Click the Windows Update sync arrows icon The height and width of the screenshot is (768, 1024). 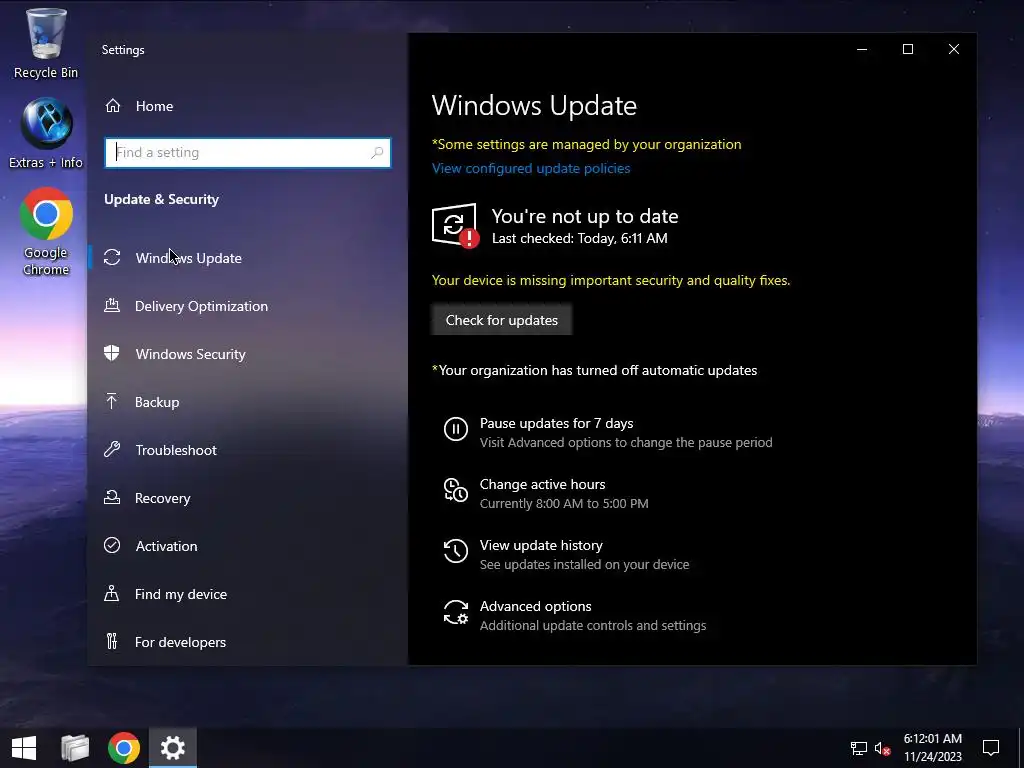click(x=112, y=257)
